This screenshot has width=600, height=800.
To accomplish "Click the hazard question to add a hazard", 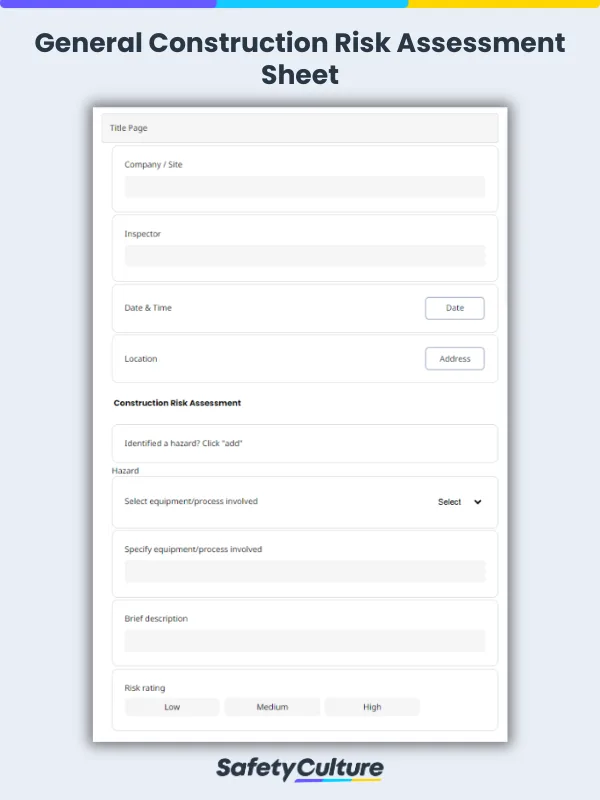I will pos(300,443).
